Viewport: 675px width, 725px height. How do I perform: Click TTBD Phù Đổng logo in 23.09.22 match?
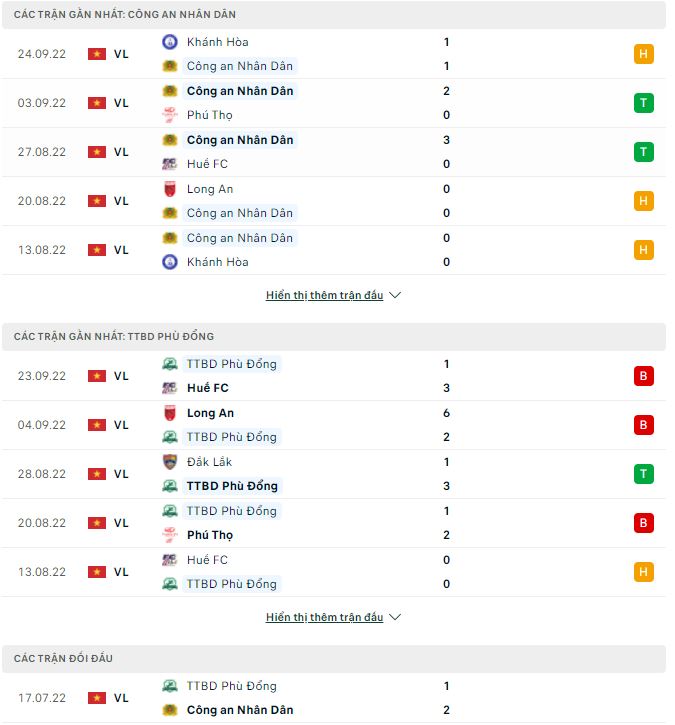coord(170,364)
